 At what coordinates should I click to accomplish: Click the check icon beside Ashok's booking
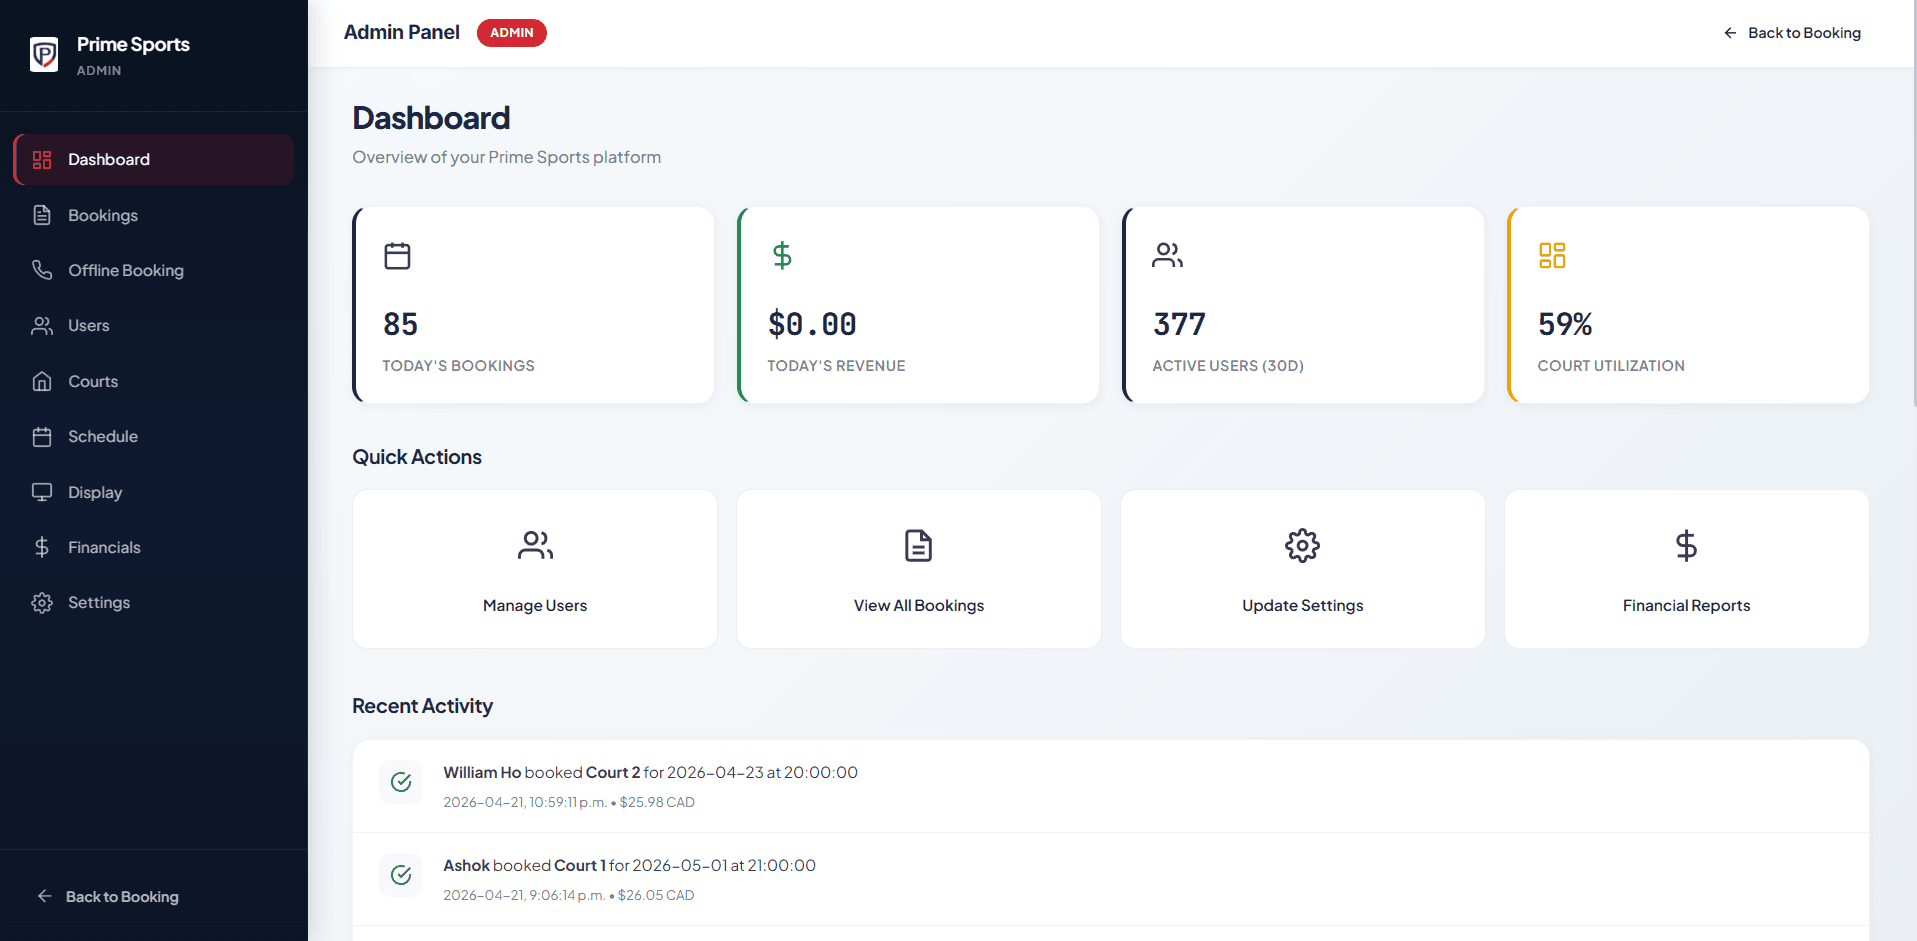coord(401,875)
